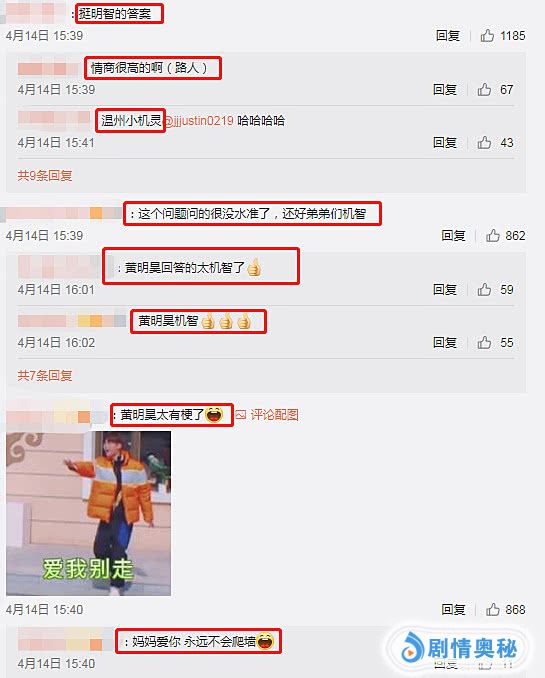Like the reply with 55 likes

484,342
